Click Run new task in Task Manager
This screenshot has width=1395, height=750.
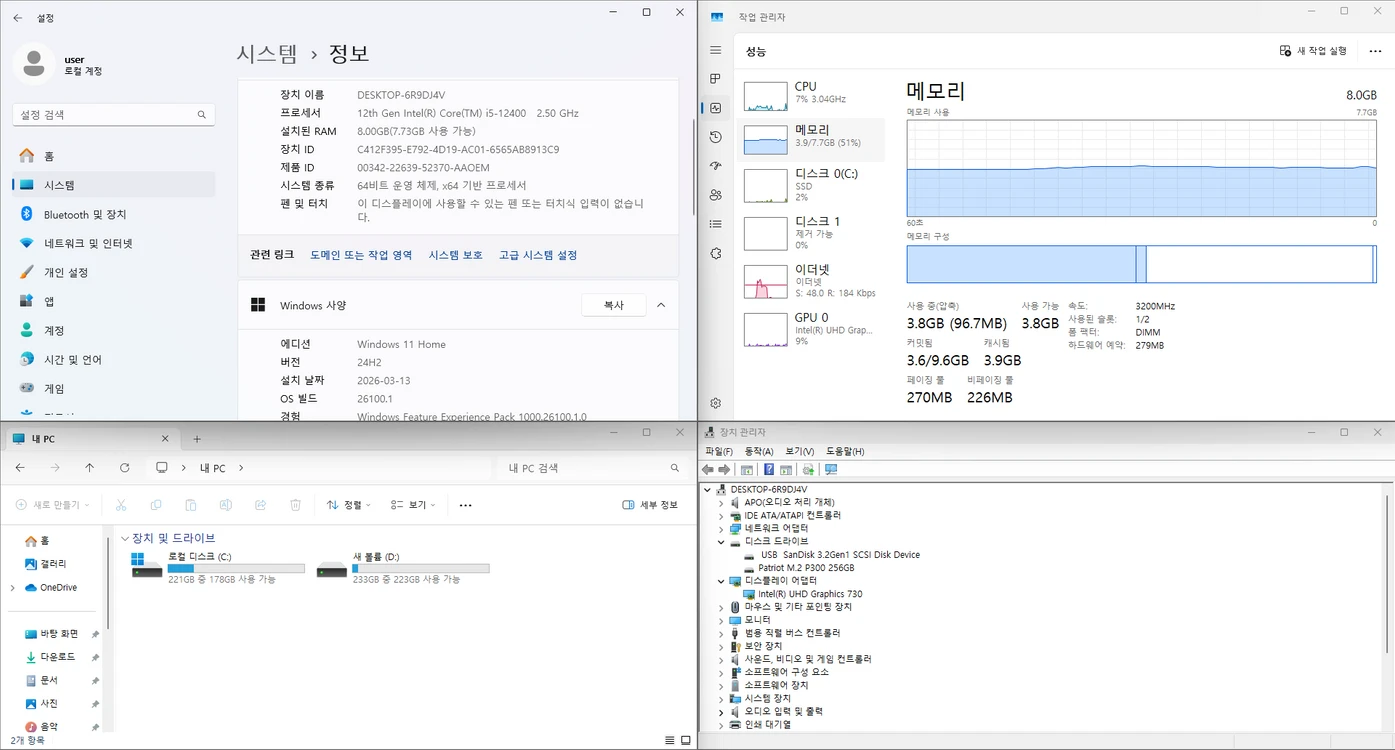1313,51
